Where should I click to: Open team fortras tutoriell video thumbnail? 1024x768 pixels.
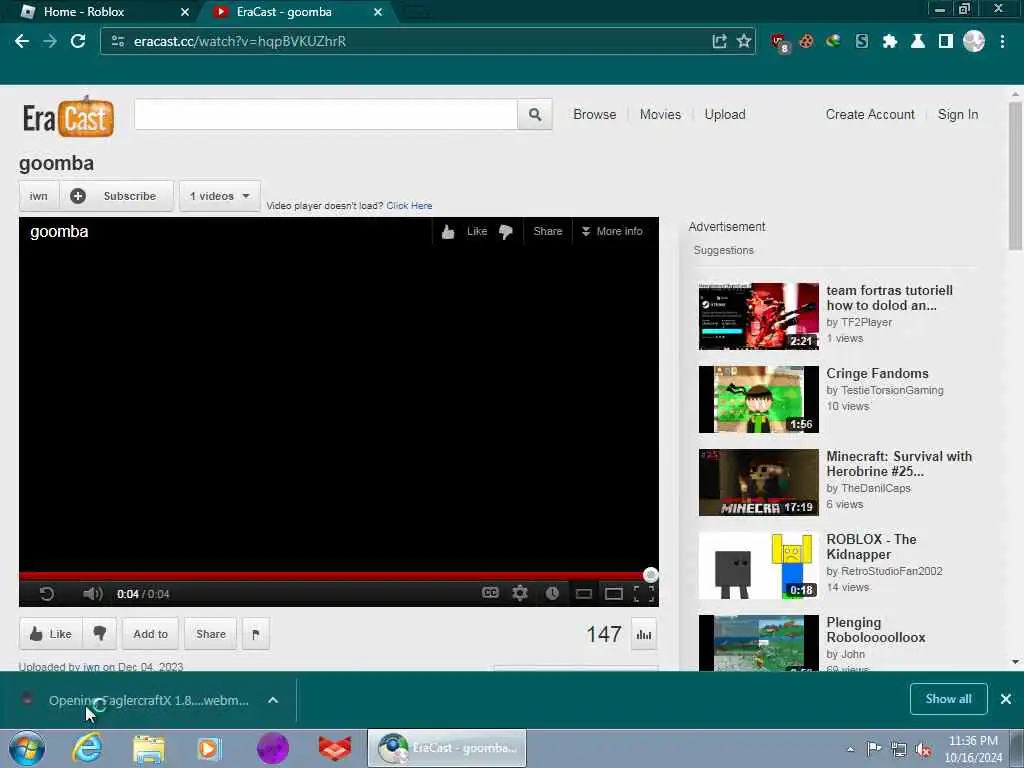point(758,316)
